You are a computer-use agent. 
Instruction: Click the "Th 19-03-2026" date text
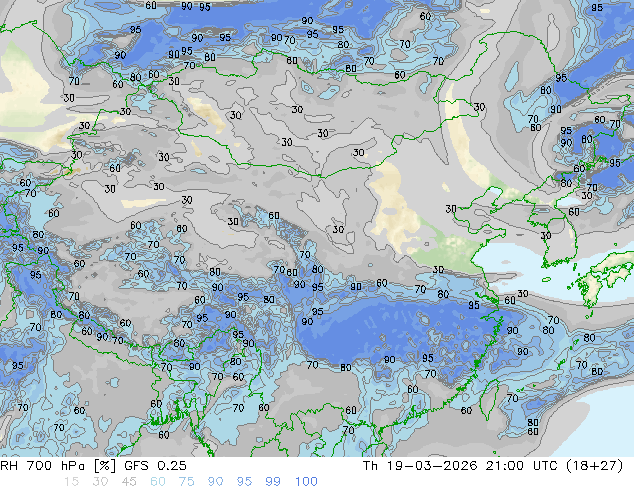420,466
